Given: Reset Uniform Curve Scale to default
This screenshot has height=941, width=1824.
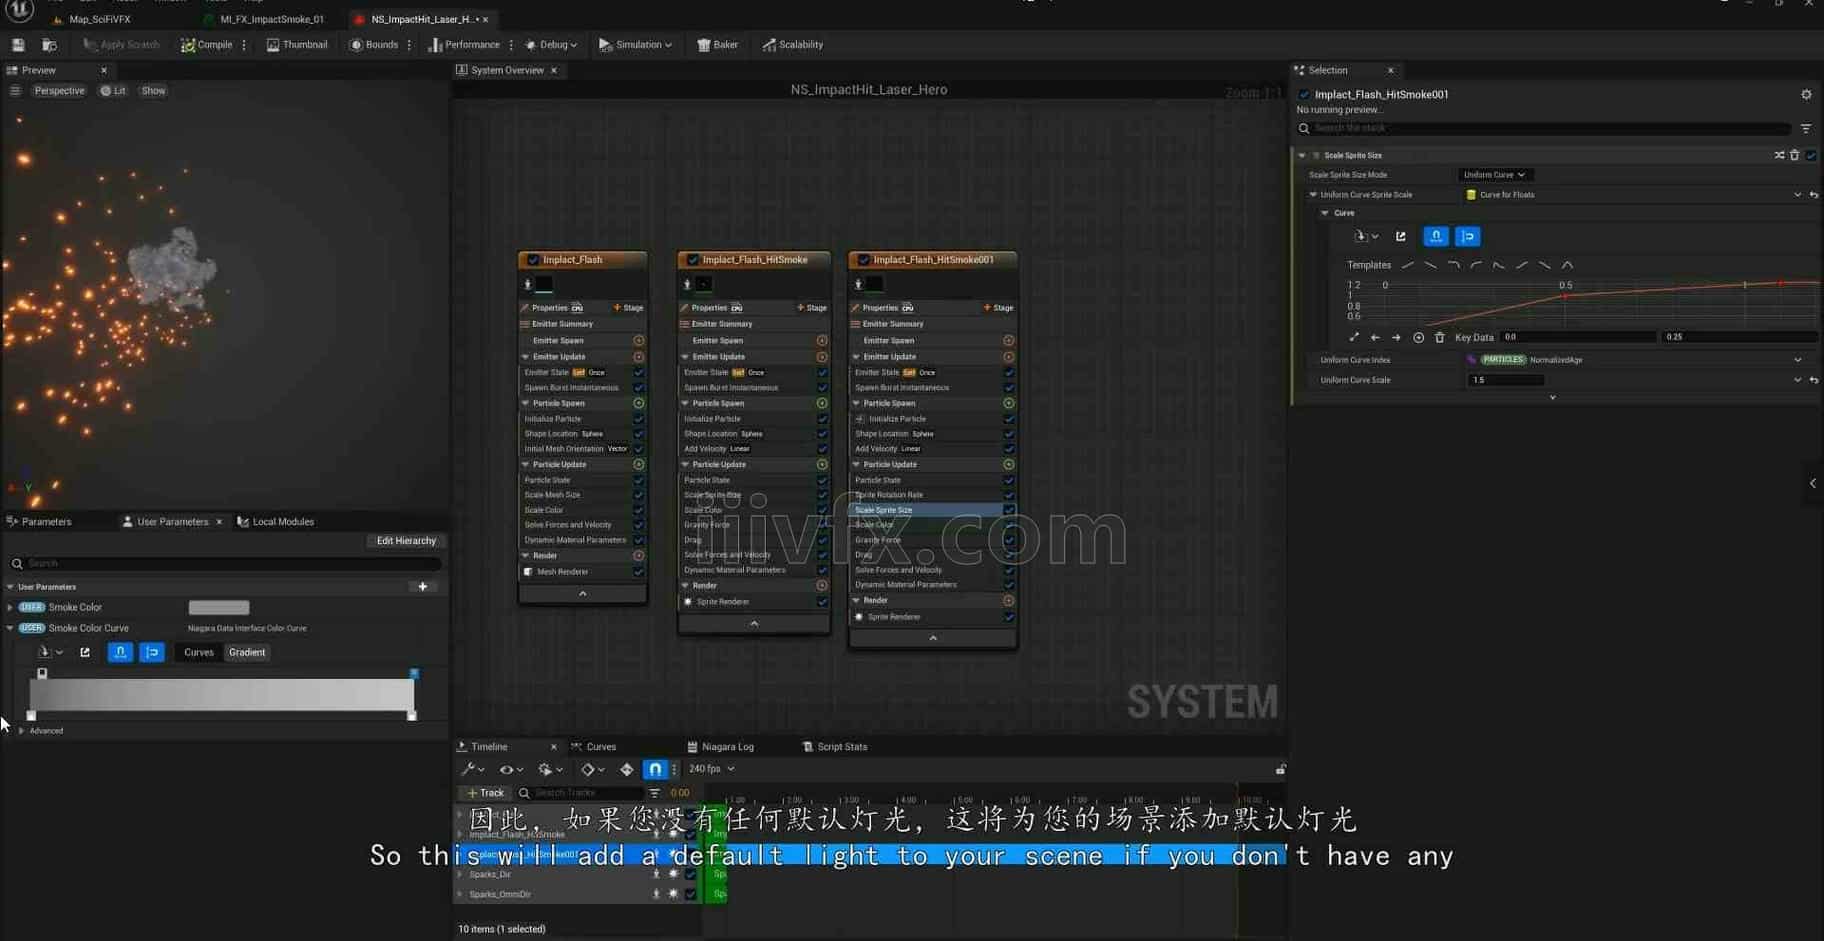Looking at the screenshot, I should point(1813,380).
